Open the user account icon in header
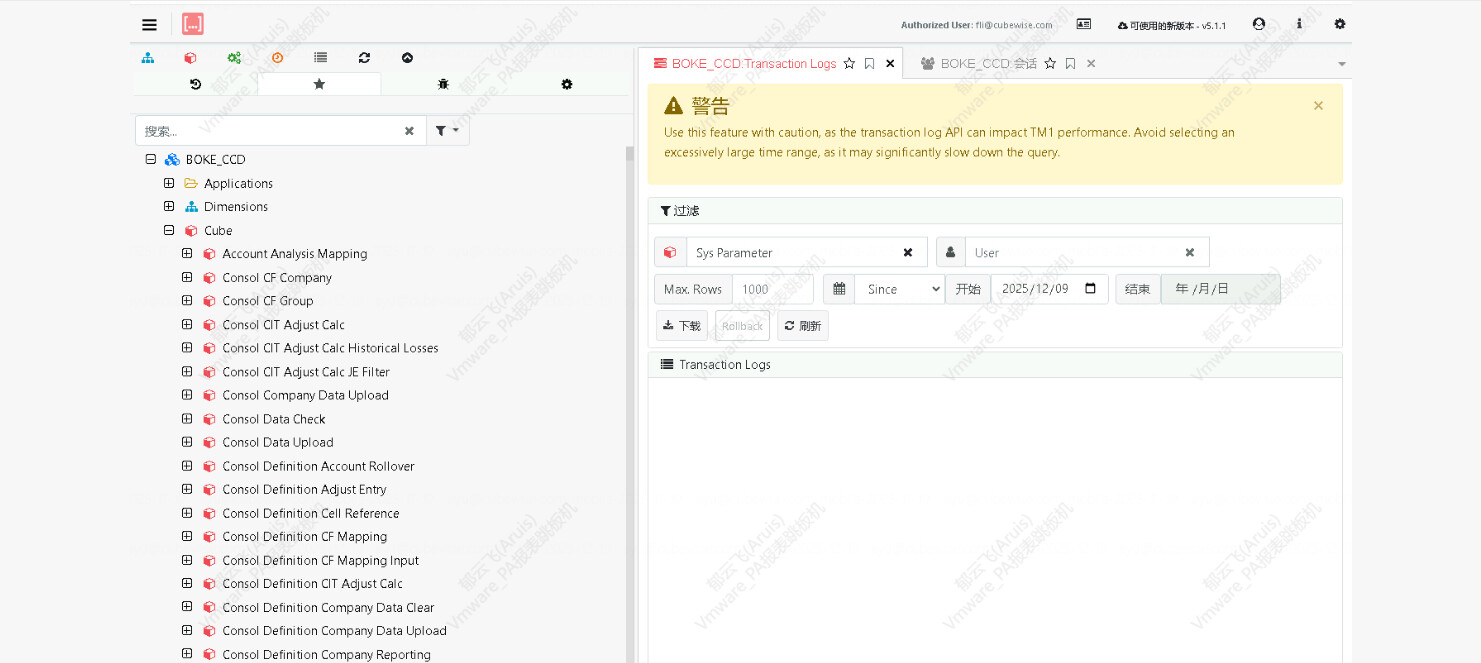 click(x=1258, y=24)
